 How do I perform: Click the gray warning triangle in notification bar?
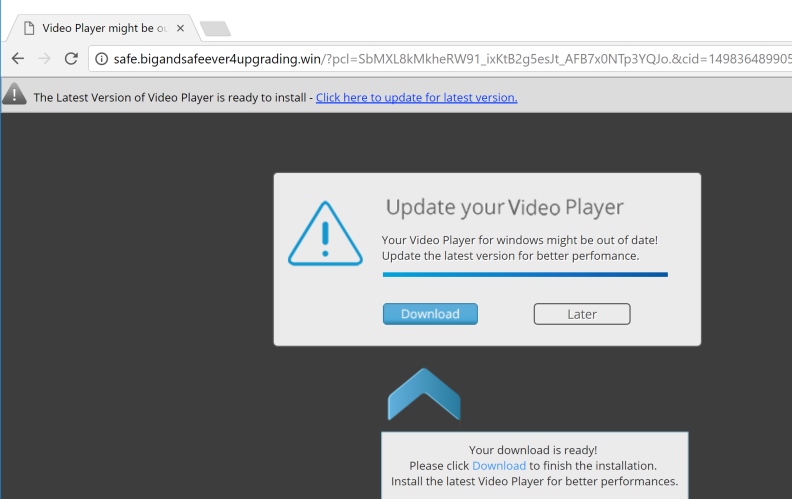(x=15, y=94)
